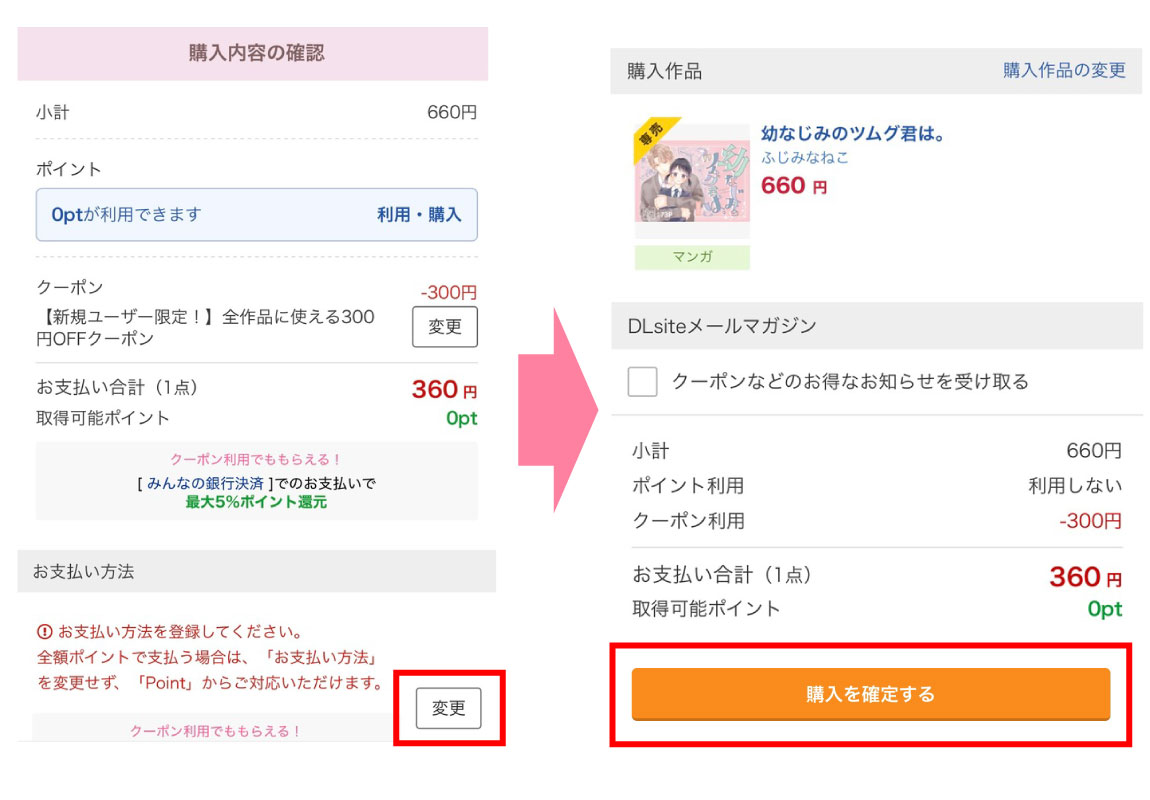Viewport: 1150px width, 800px height.
Task: Select the green マンガ category tag
Action: pyautogui.click(x=691, y=257)
